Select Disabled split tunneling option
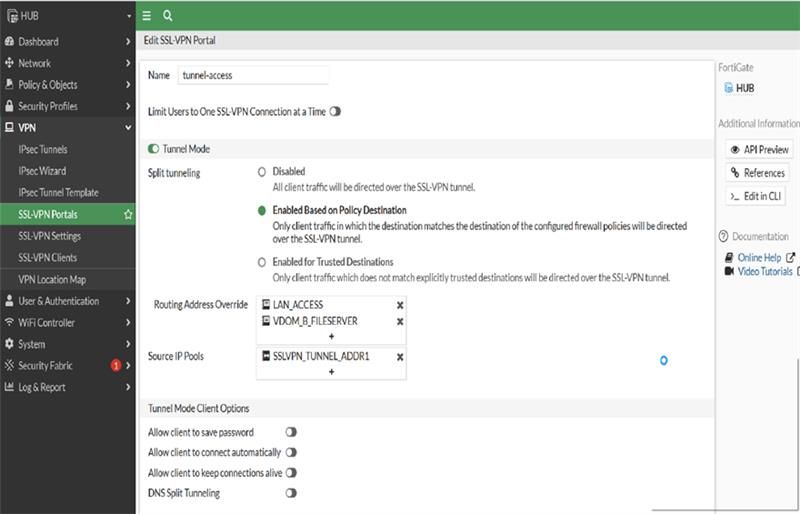 tap(262, 172)
